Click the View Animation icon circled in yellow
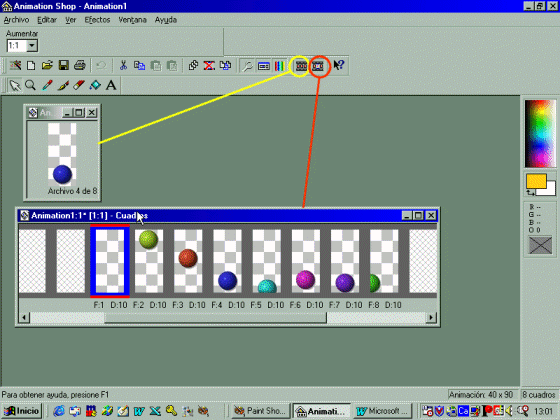Viewport: 560px width, 420px height. pos(301,66)
